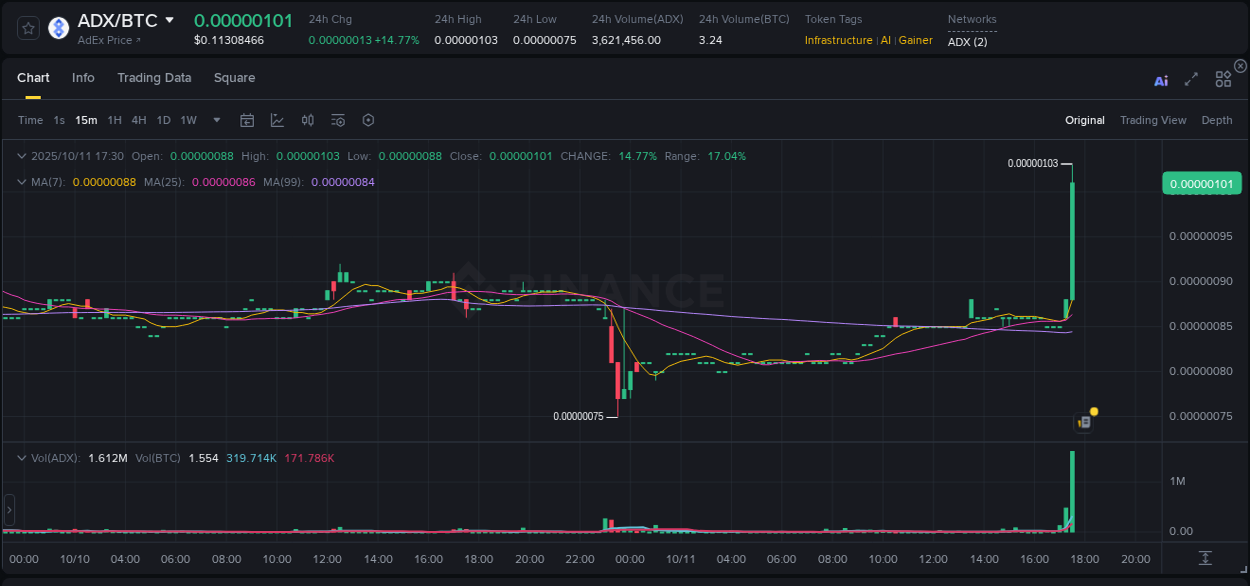Expand chart to fullscreen with arrows icon
This screenshot has height=586, width=1250.
point(1191,80)
